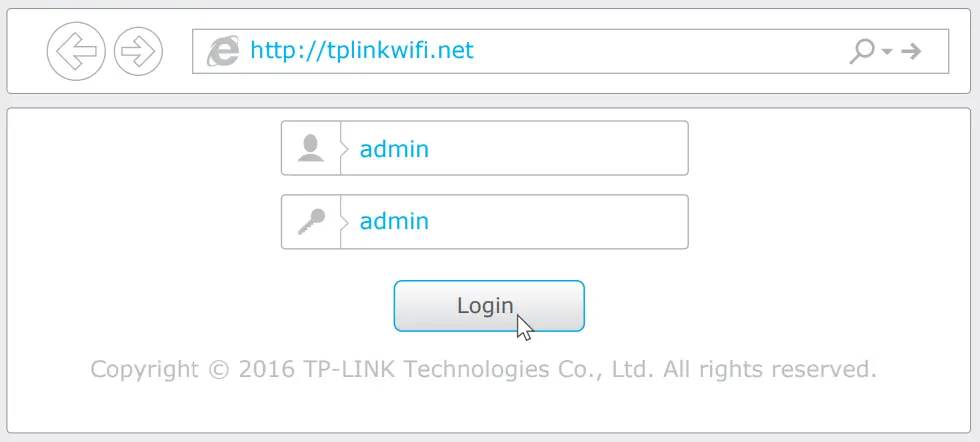
Task: Click the chevron divider in username field
Action: coord(343,149)
